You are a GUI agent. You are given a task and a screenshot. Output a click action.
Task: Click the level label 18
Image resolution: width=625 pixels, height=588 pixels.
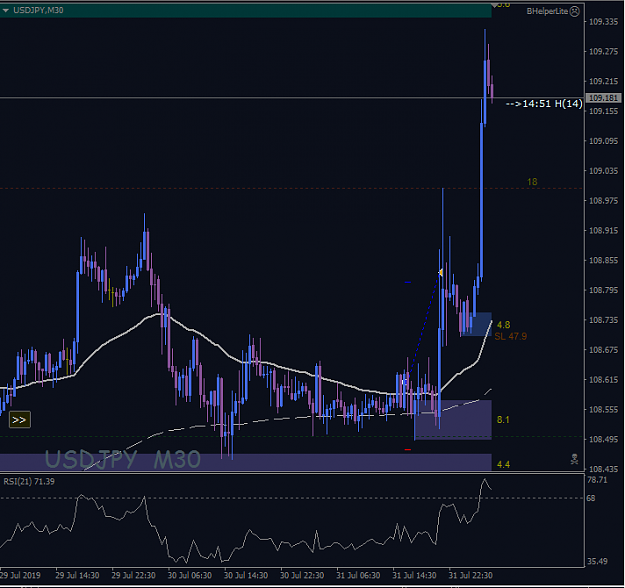point(532,182)
